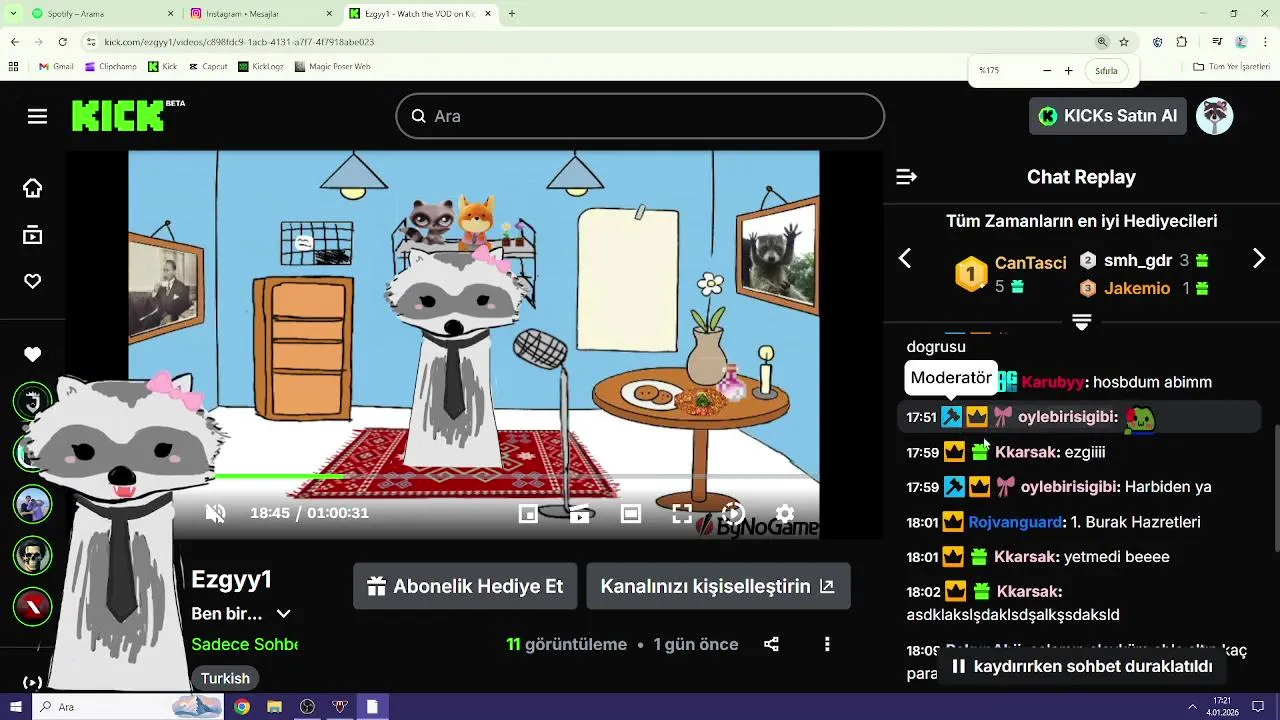Decrease zoom with minus button

click(1047, 71)
